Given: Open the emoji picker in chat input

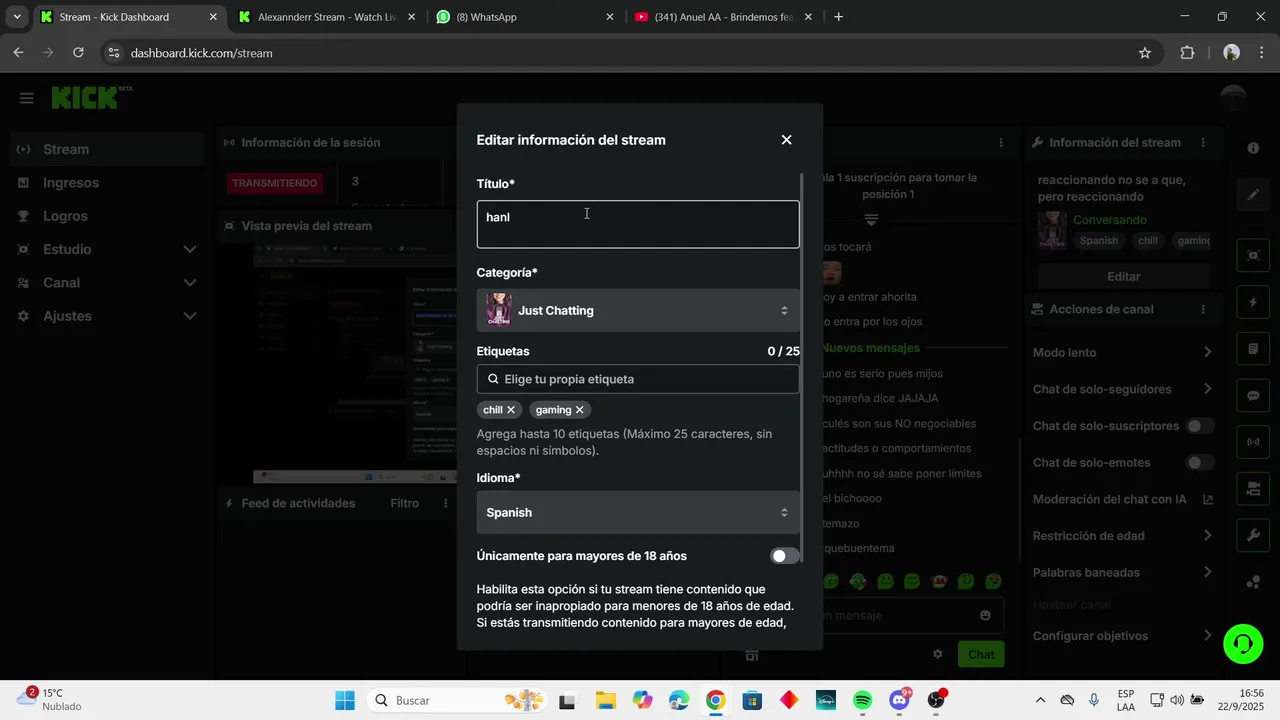Looking at the screenshot, I should point(985,615).
